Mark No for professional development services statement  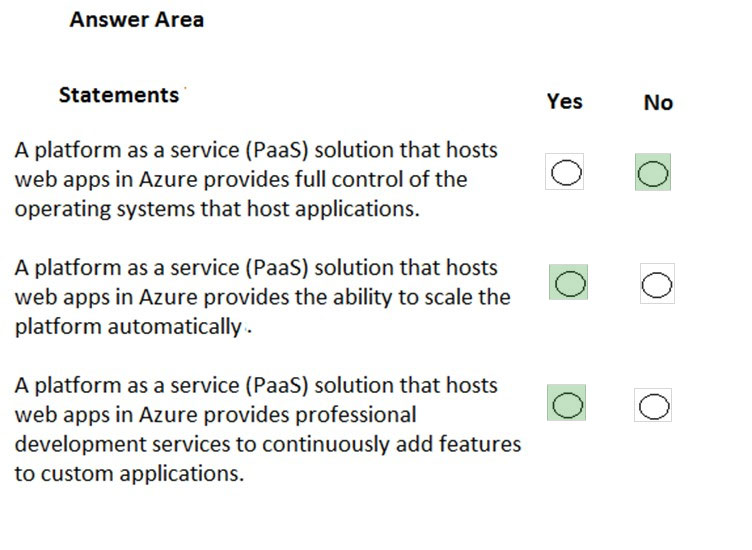tap(653, 406)
